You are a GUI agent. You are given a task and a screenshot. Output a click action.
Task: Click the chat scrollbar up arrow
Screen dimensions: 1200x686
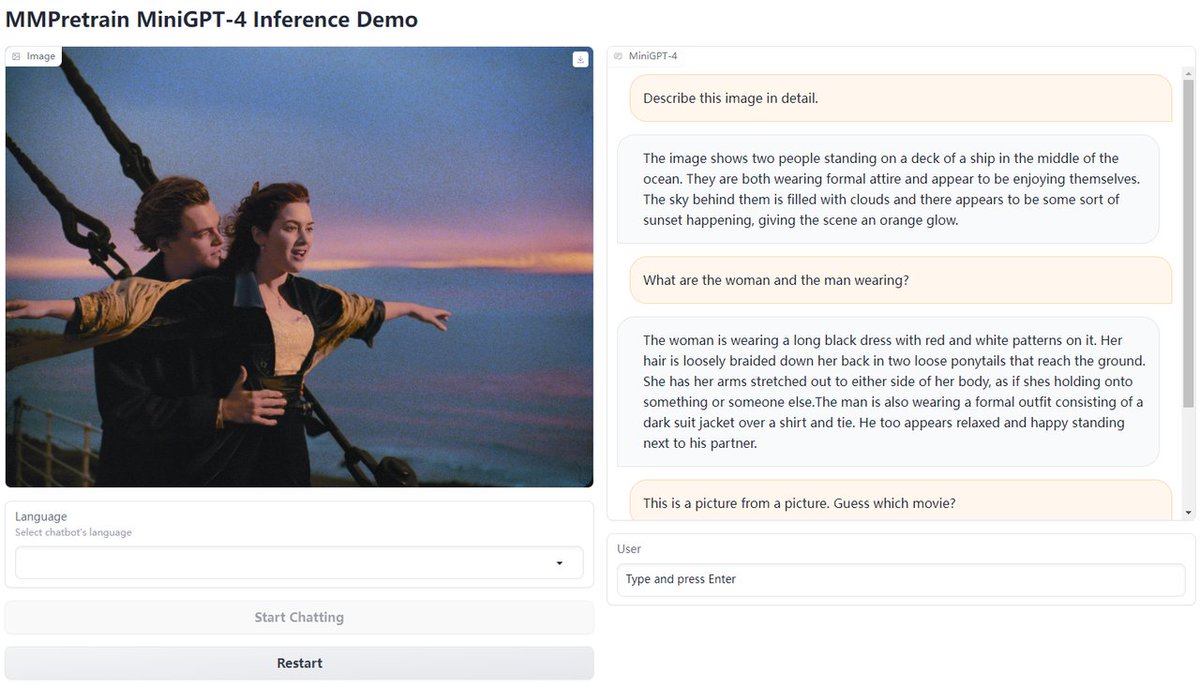[1188, 74]
